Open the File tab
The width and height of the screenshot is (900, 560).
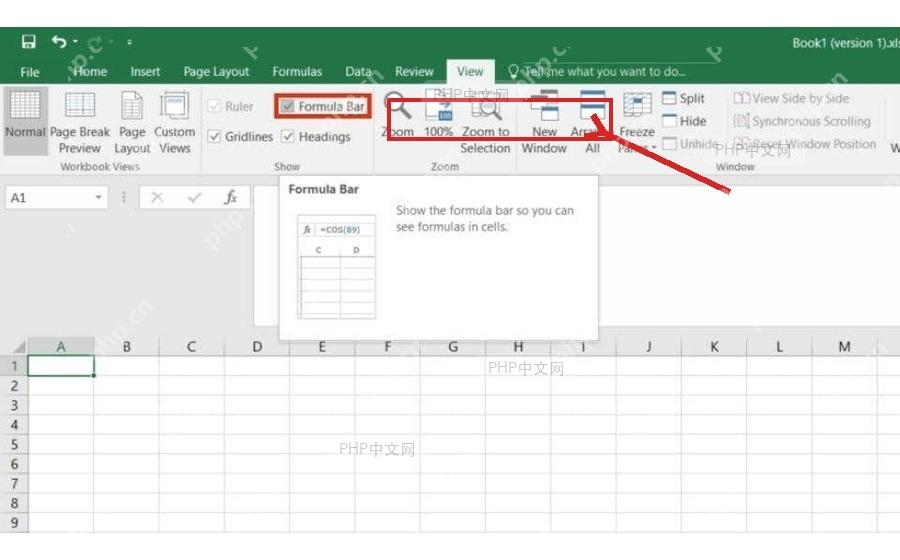[x=30, y=72]
